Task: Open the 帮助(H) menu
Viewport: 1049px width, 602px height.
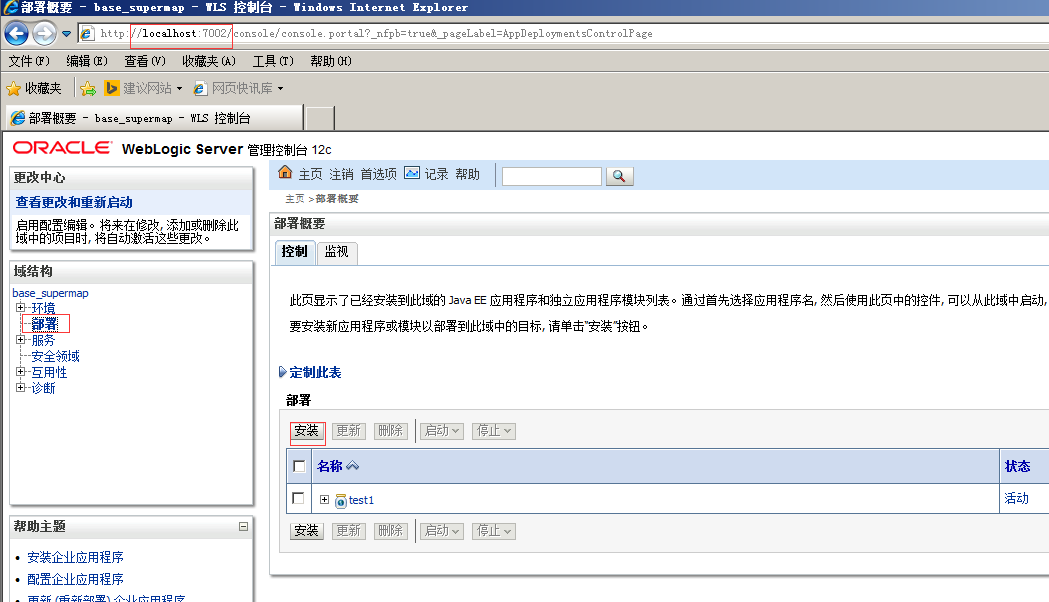Action: point(330,61)
